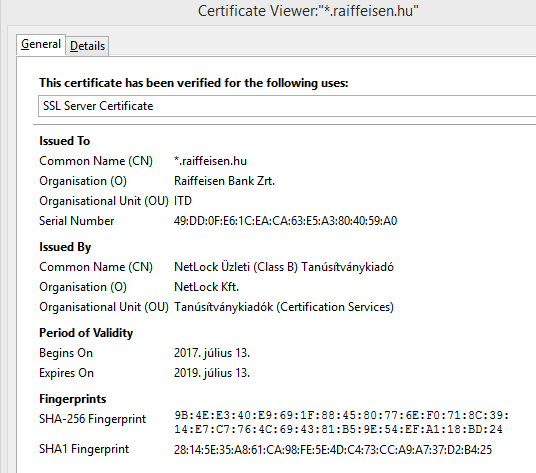This screenshot has width=536, height=473.
Task: Click the Begins On label
Action: 66,353
